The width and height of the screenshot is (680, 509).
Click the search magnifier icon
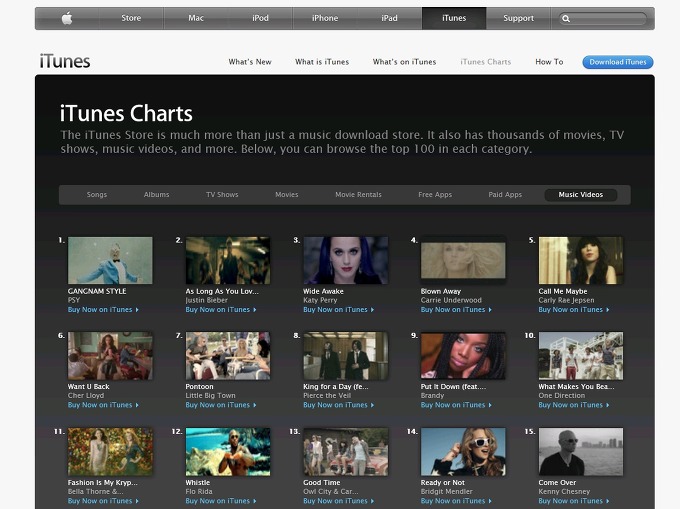tap(566, 18)
